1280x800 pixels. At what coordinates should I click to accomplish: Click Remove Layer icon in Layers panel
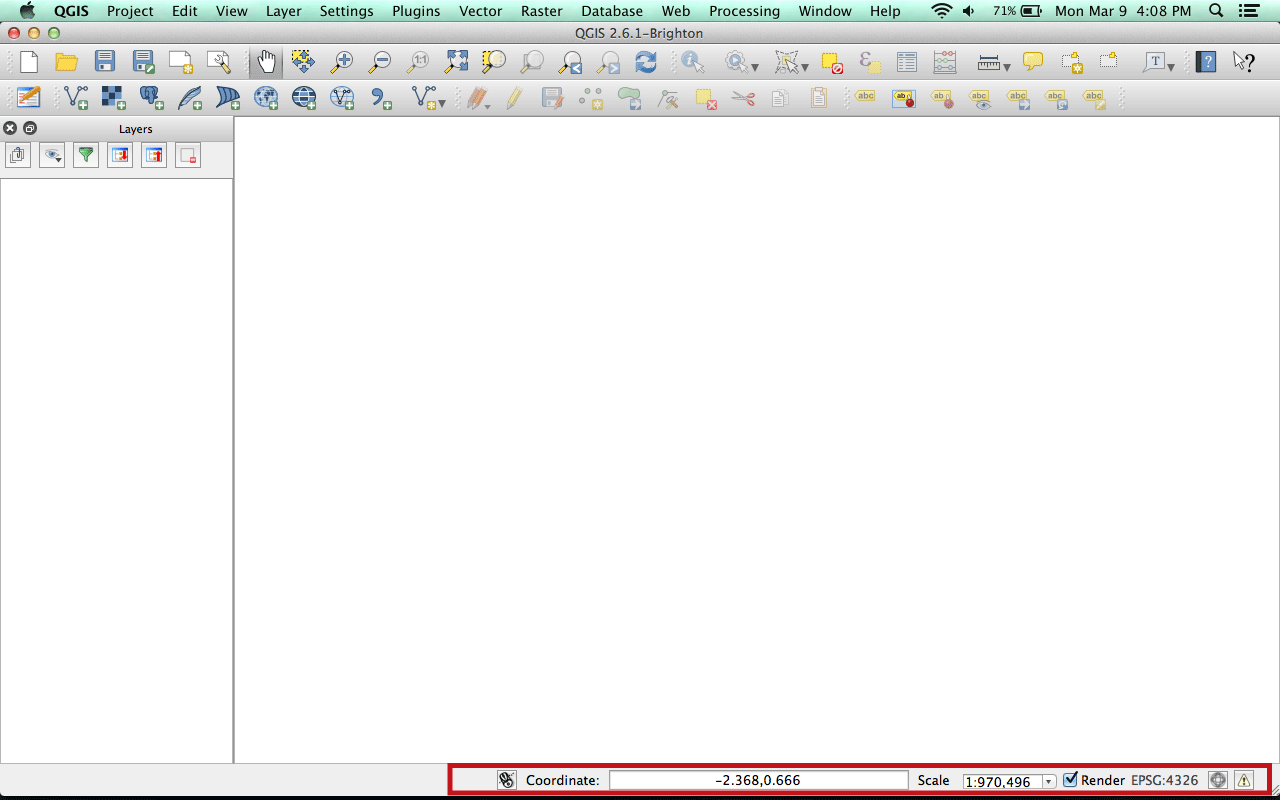[x=188, y=155]
